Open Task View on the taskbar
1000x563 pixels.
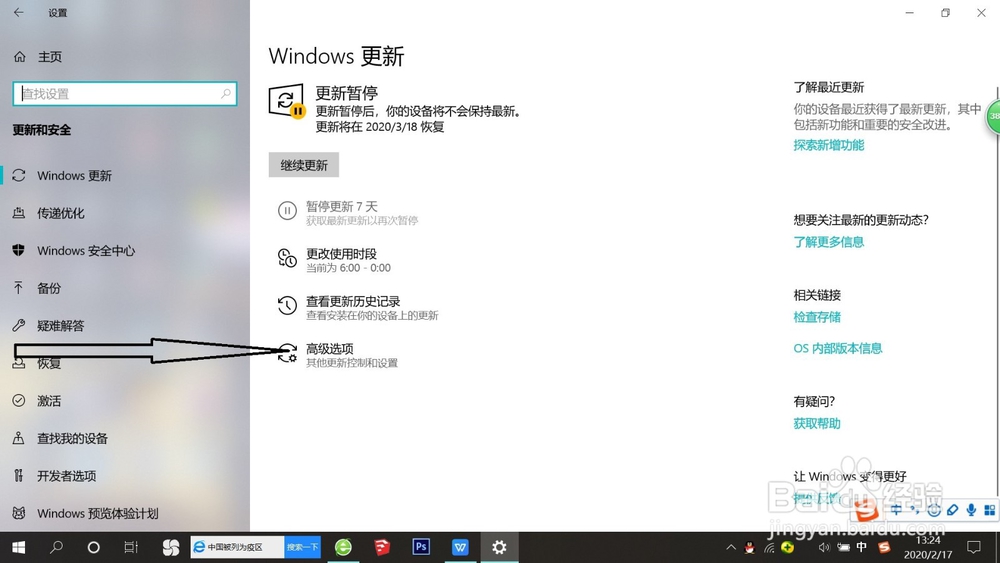pyautogui.click(x=131, y=547)
